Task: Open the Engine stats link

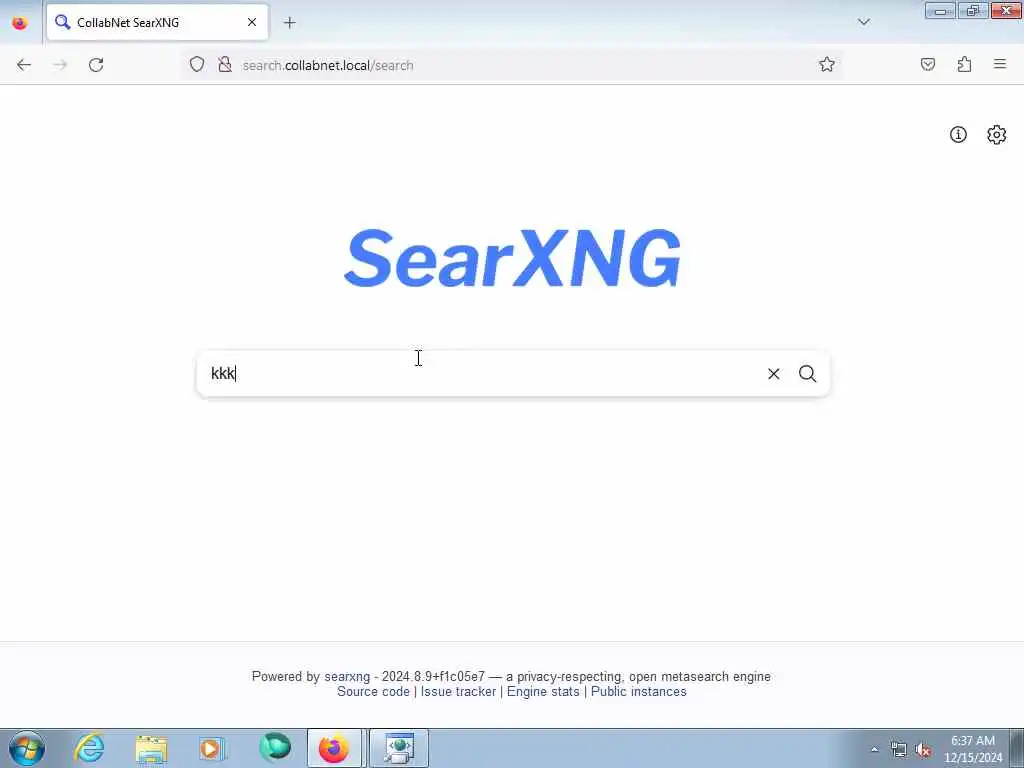Action: 543,692
